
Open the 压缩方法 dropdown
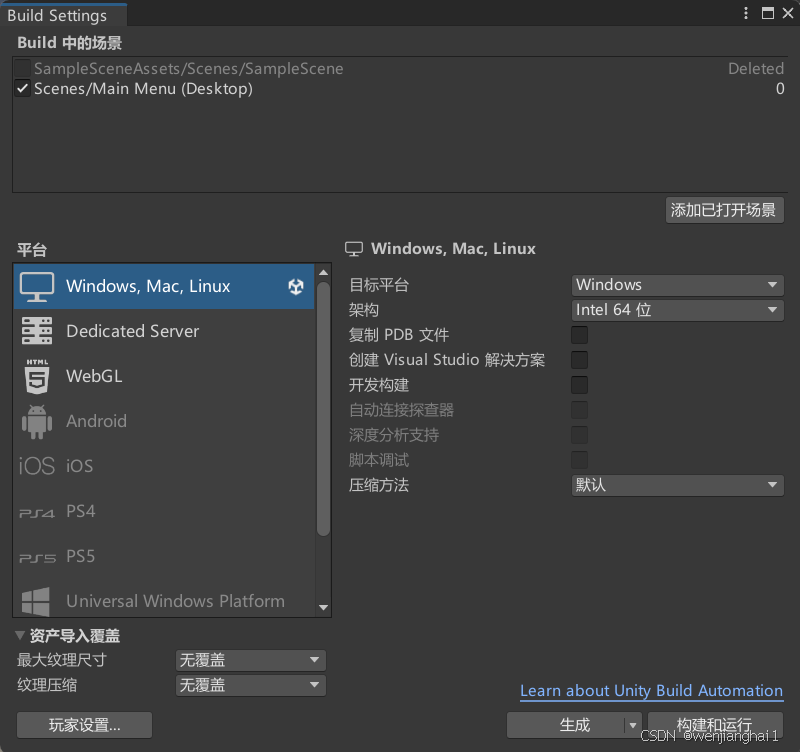(x=677, y=485)
